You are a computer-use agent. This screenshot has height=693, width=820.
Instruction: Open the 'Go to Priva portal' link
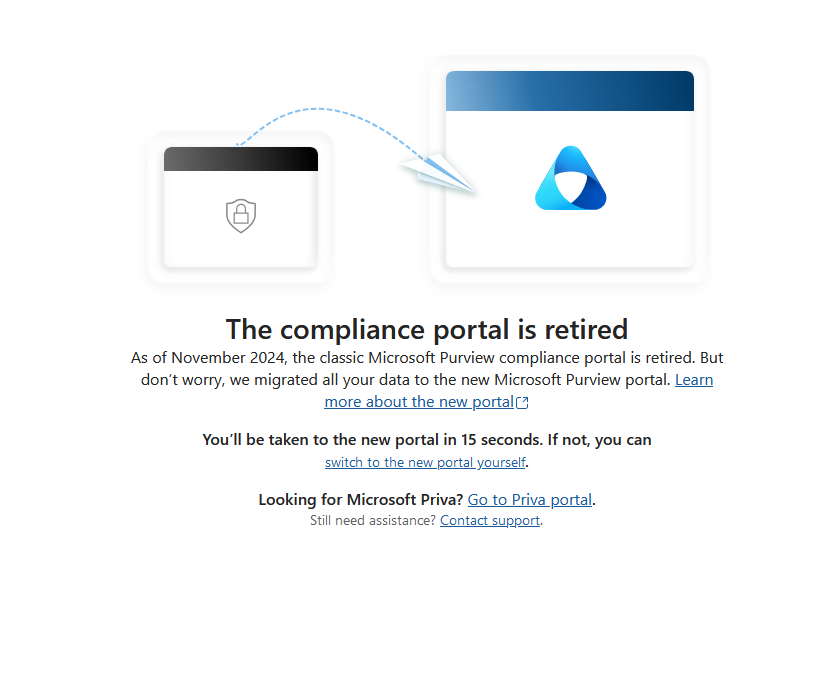530,499
